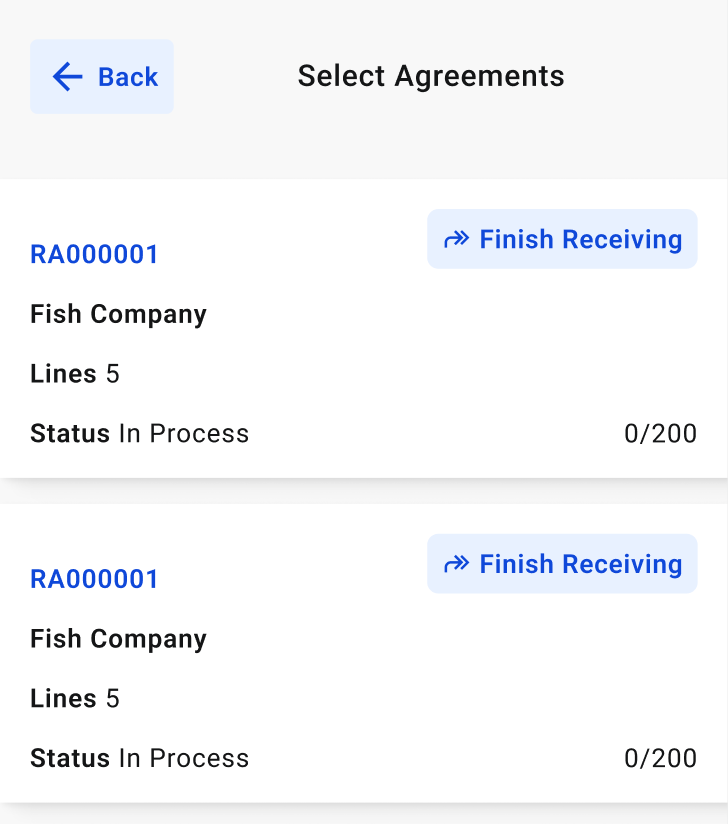Image resolution: width=728 pixels, height=824 pixels.
Task: Click the Select Agreements page title
Action: [431, 76]
